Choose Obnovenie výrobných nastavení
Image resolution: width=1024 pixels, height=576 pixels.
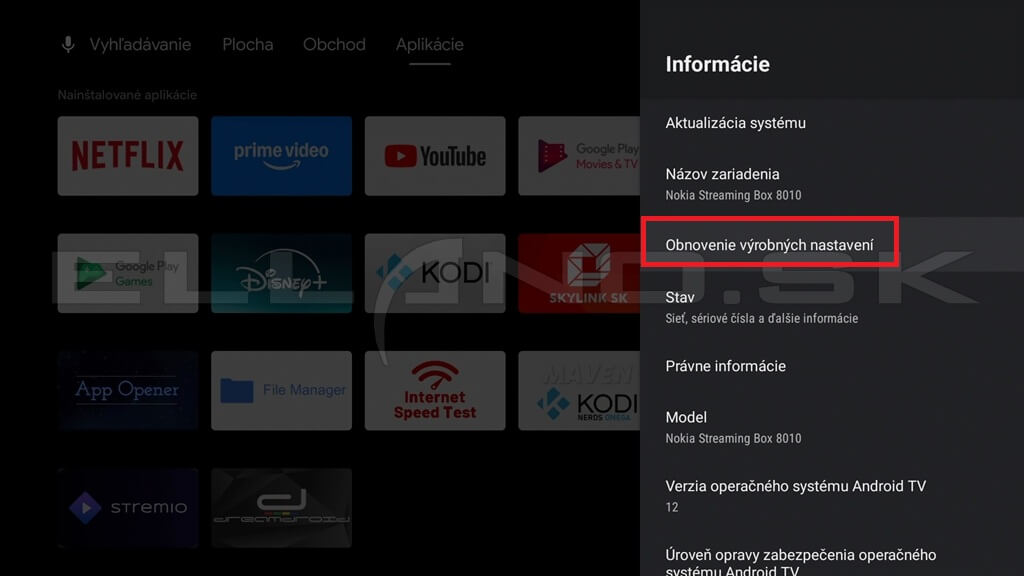(x=769, y=244)
